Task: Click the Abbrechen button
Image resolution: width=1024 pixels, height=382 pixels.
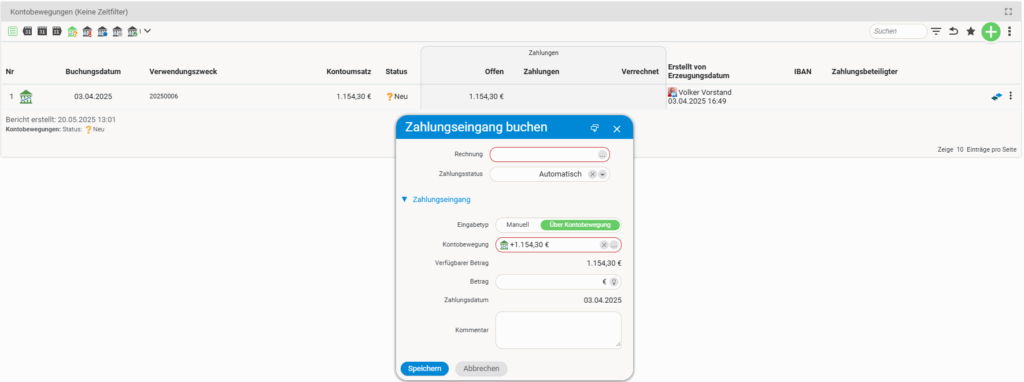Action: [x=481, y=369]
